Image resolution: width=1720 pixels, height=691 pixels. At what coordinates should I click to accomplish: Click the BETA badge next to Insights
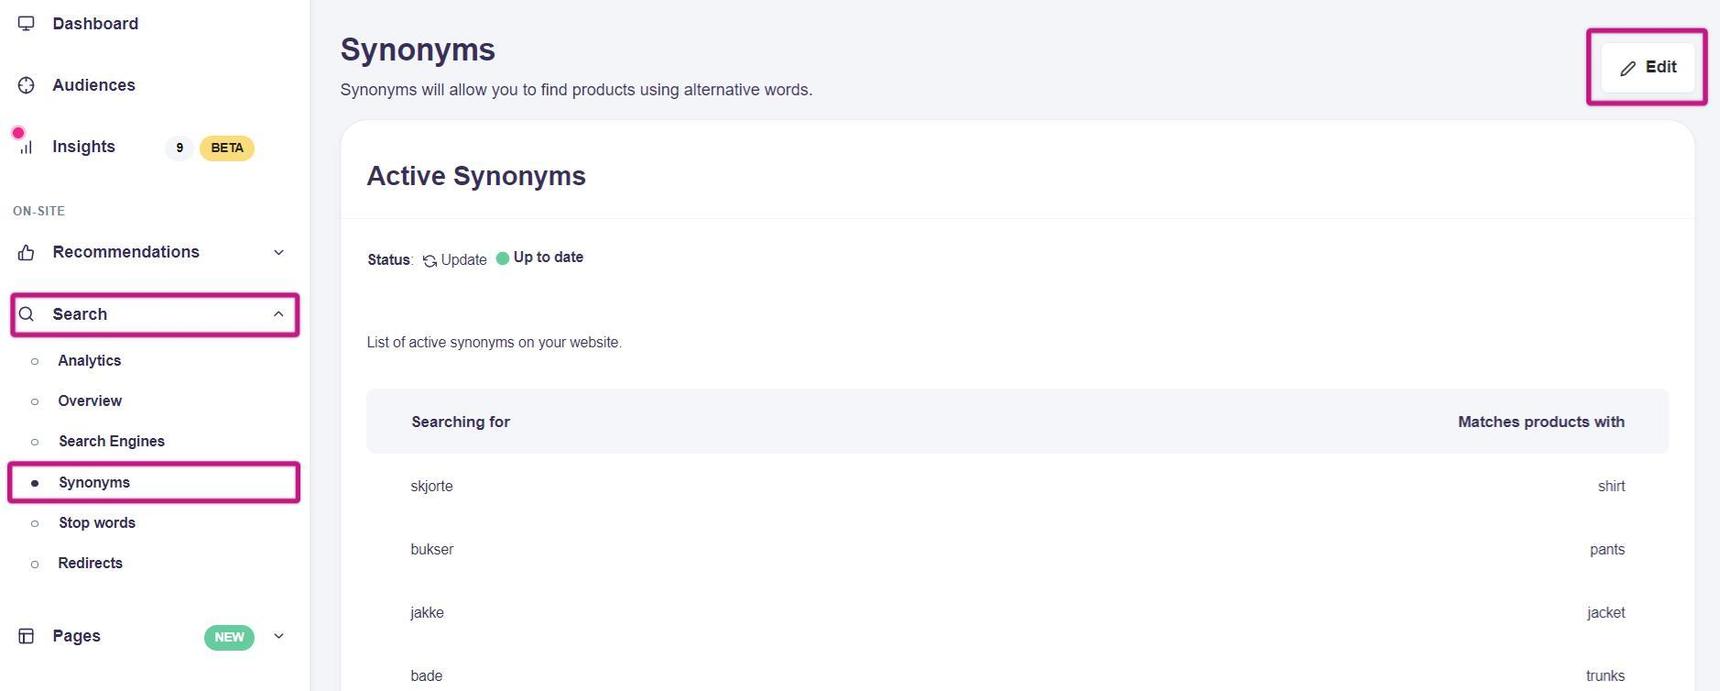point(227,148)
